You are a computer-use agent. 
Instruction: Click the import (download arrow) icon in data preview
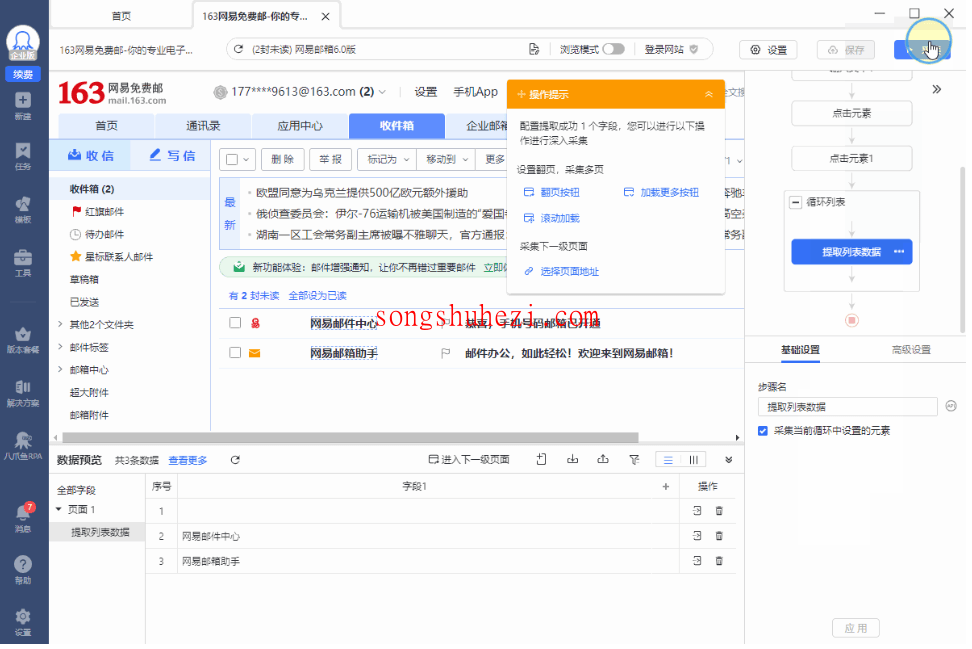[572, 459]
